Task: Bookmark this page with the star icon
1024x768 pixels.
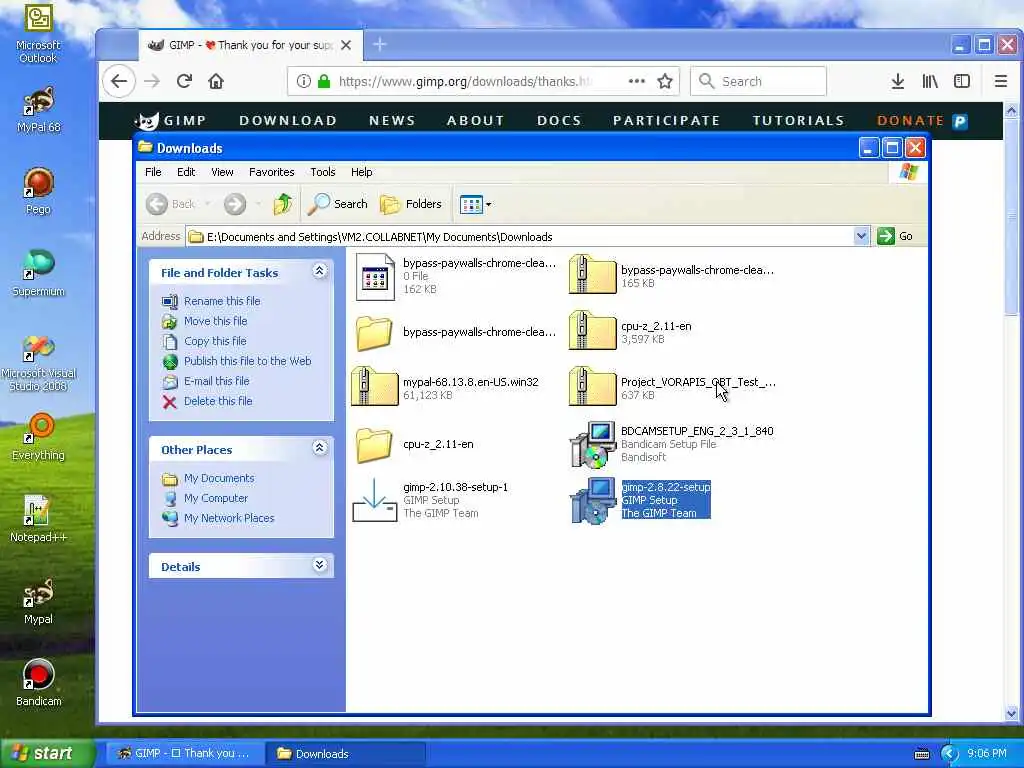Action: click(665, 81)
